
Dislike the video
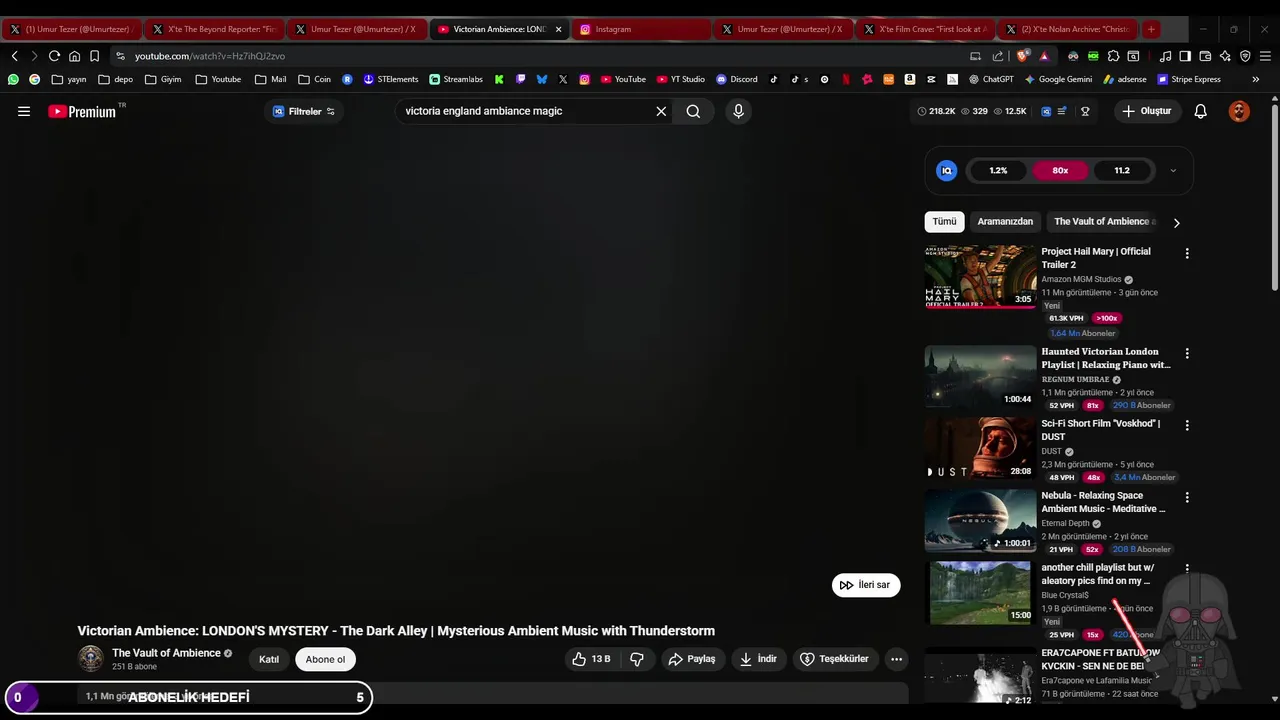tap(637, 659)
